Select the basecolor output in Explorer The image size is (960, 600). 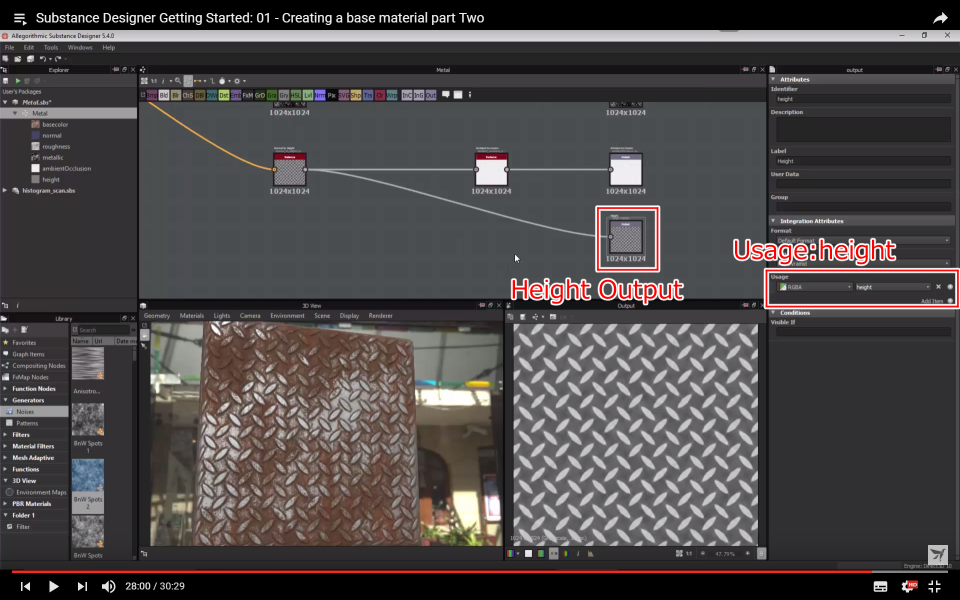click(55, 124)
